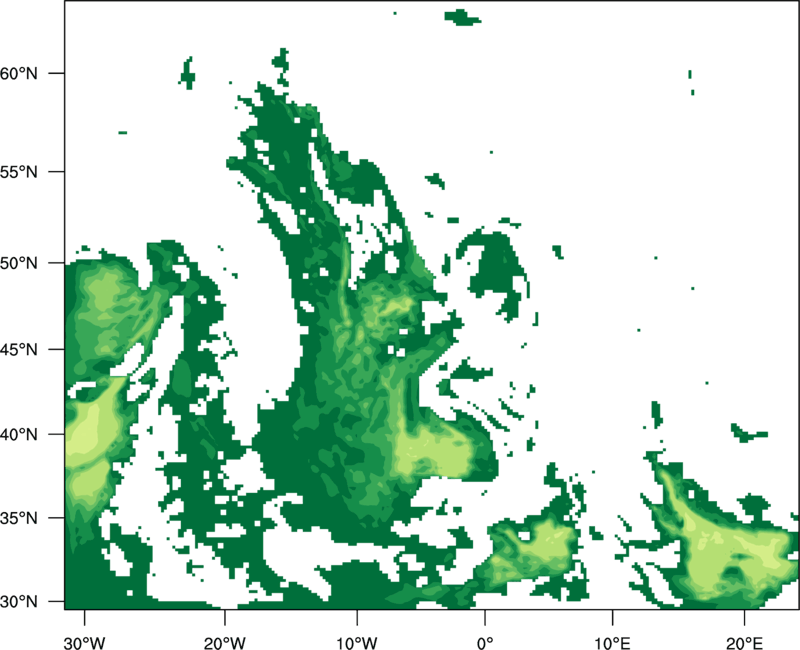Click the 55°N latitude axis label
Screen dimensions: 800x650
click(19, 172)
